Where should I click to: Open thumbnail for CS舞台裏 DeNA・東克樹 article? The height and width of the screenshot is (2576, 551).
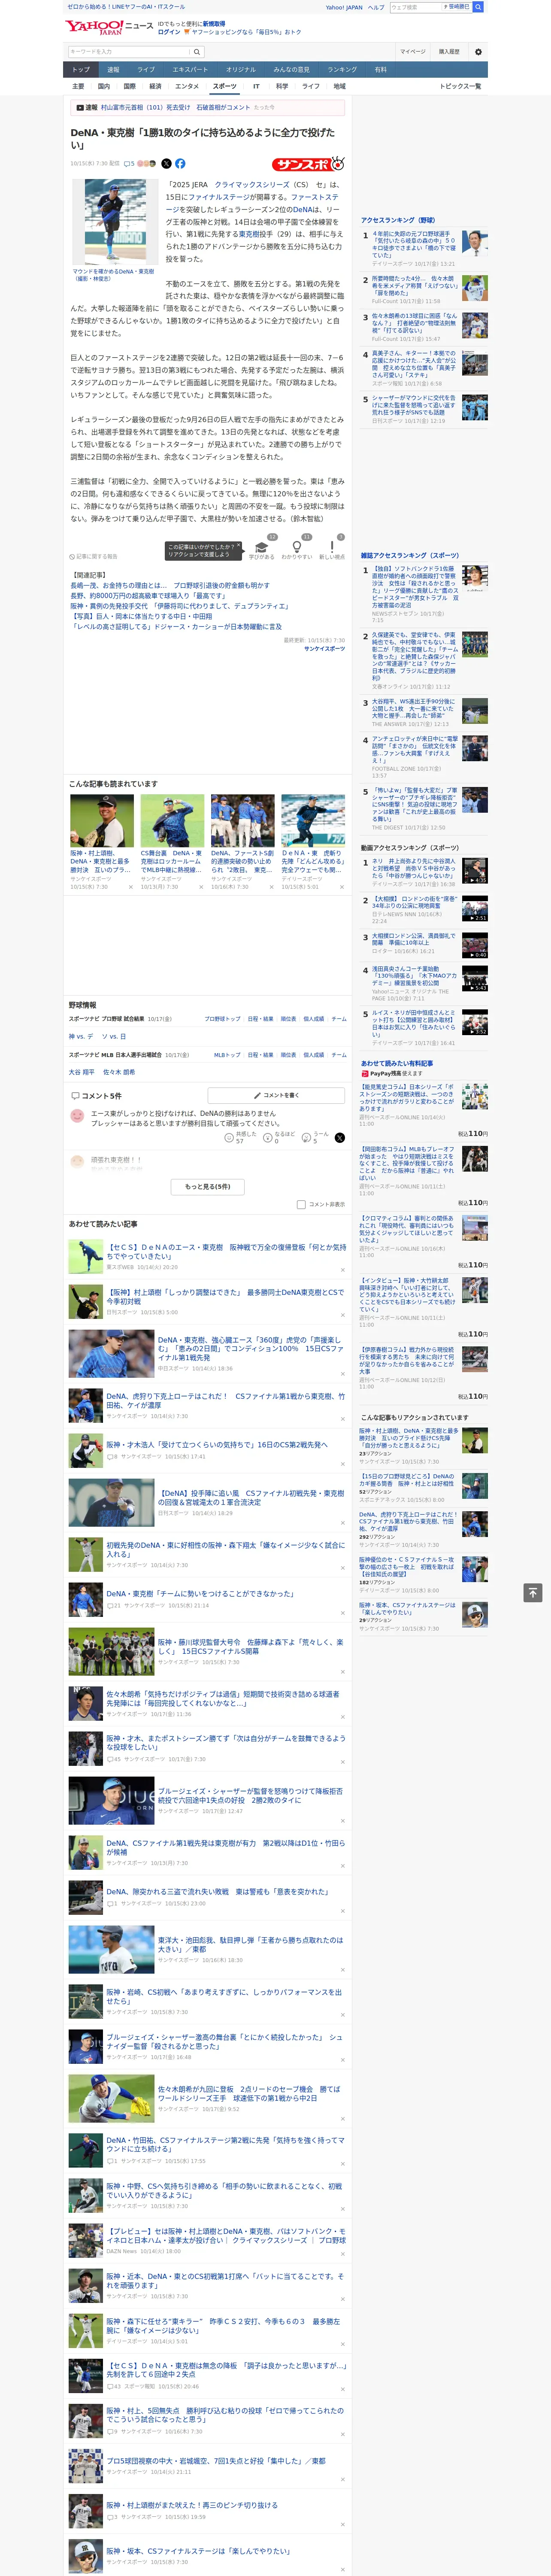click(172, 821)
